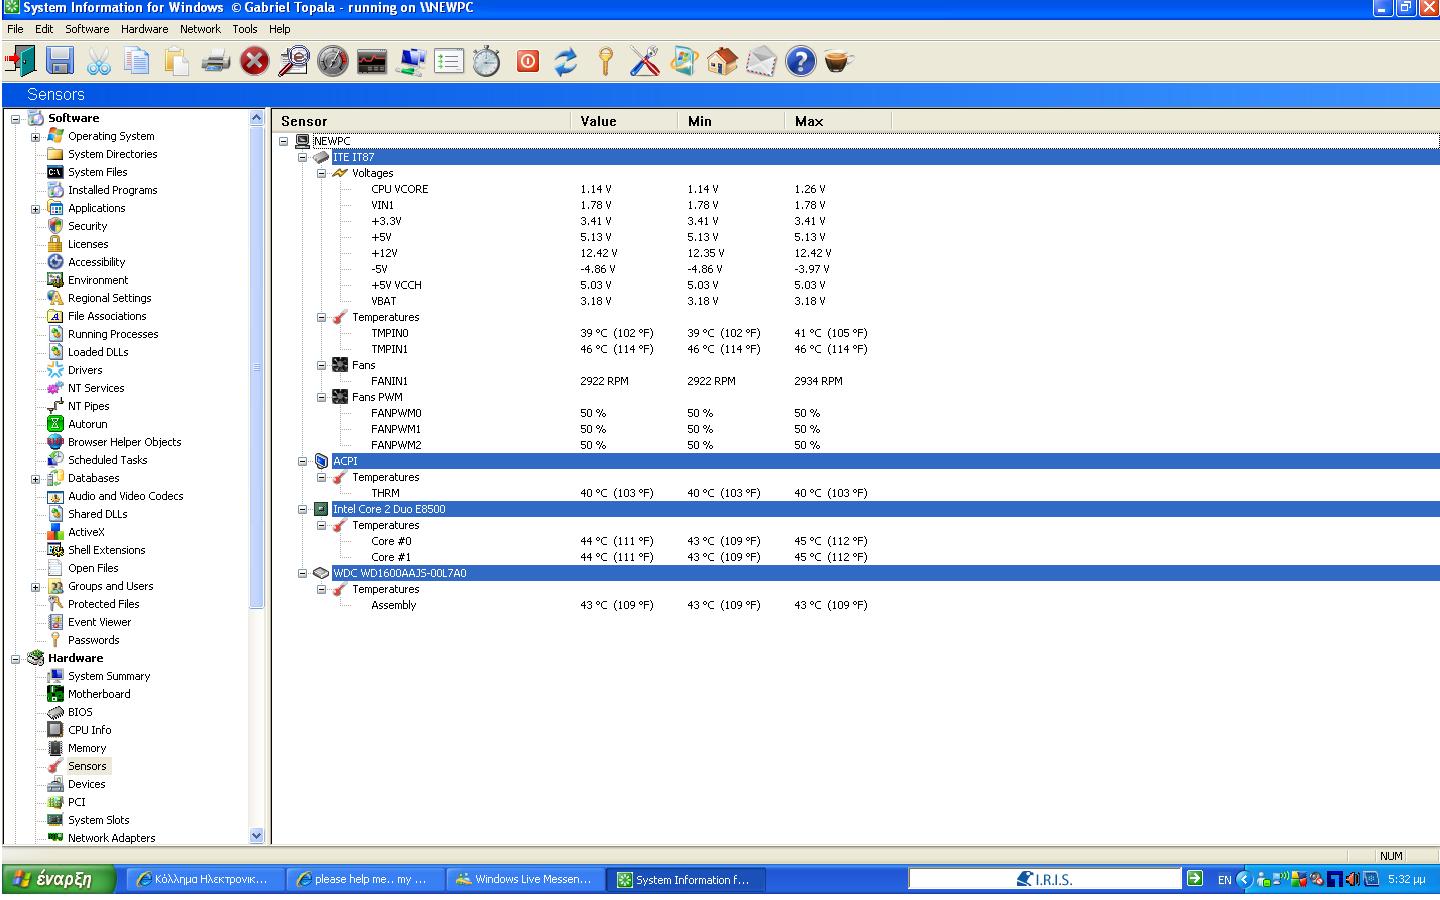This screenshot has width=1440, height=900.
Task: Click the Copy pages toolbar icon
Action: pyautogui.click(x=137, y=62)
